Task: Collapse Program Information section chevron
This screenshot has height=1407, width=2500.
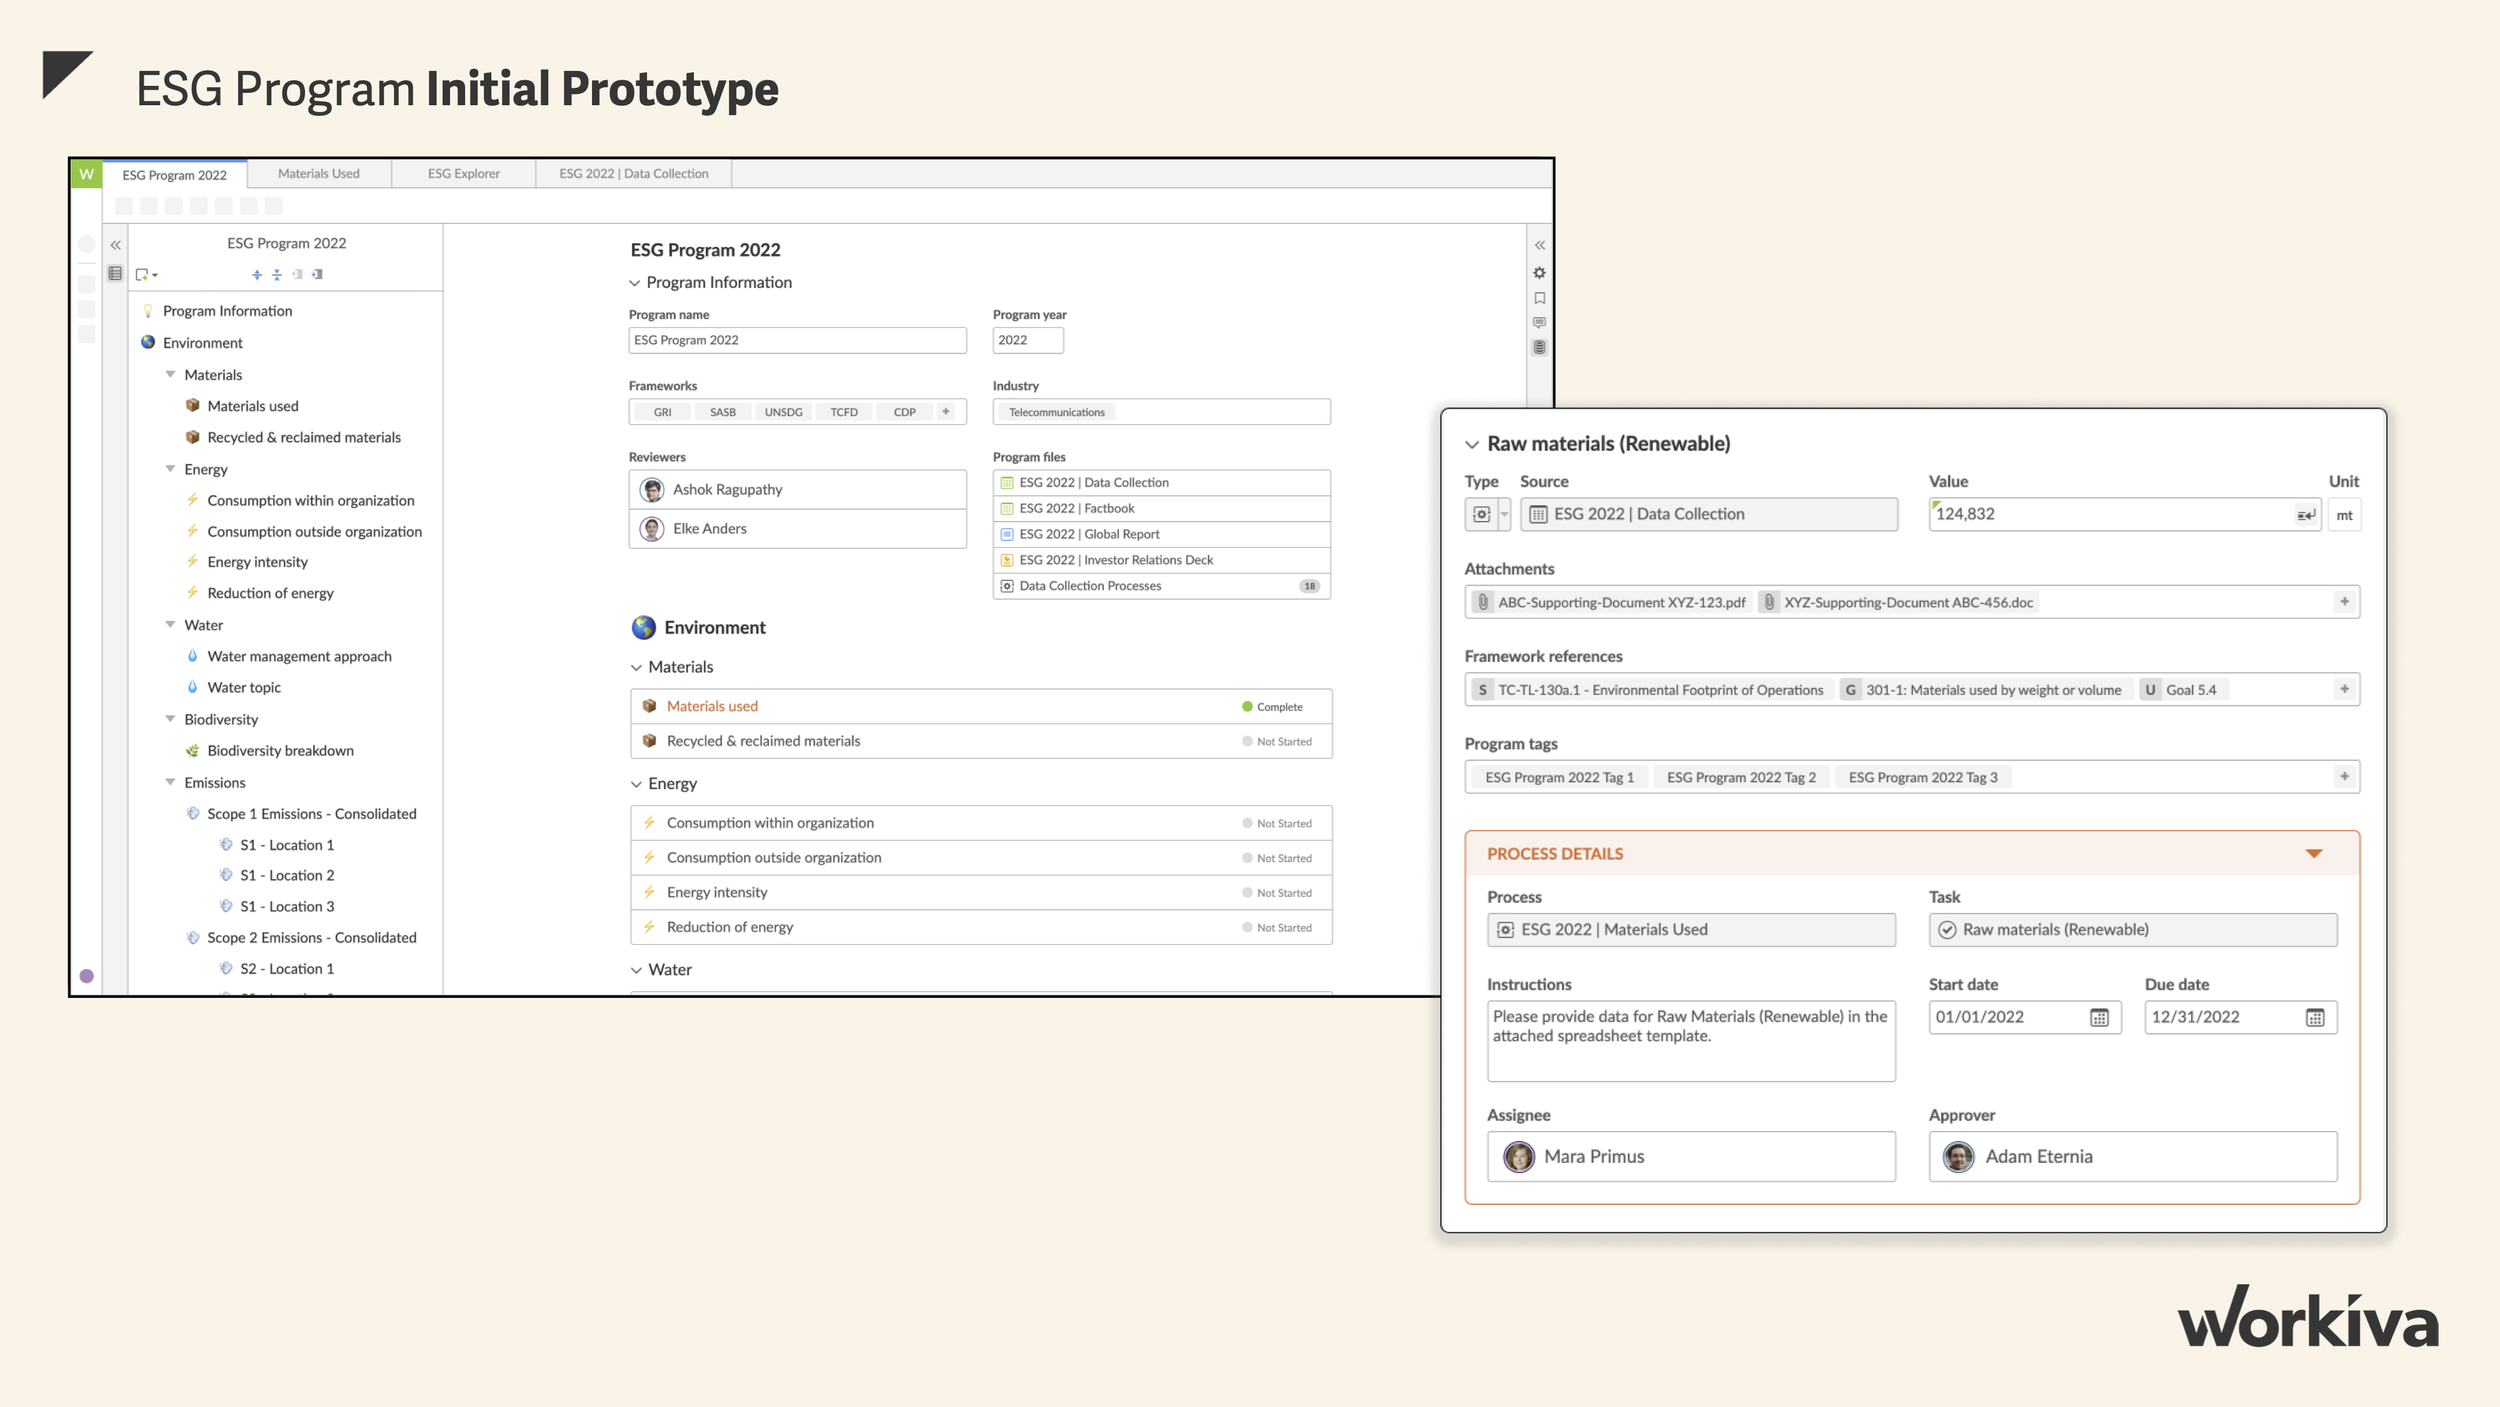Action: coord(635,283)
